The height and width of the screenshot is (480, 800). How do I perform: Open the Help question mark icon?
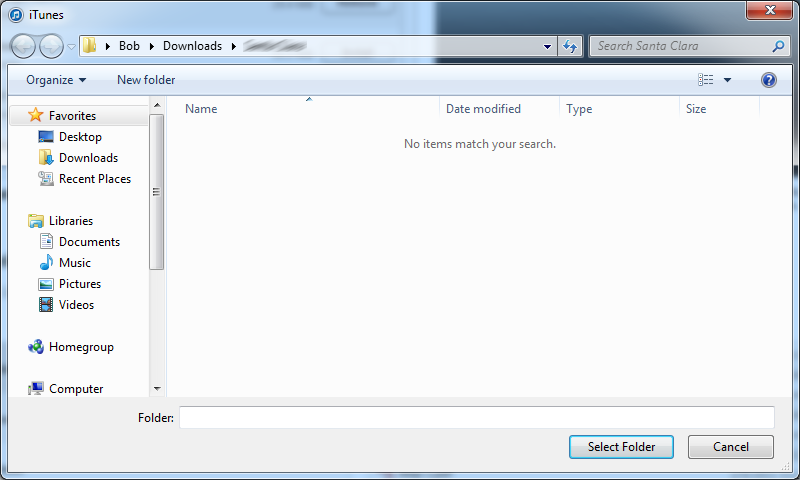(x=769, y=80)
